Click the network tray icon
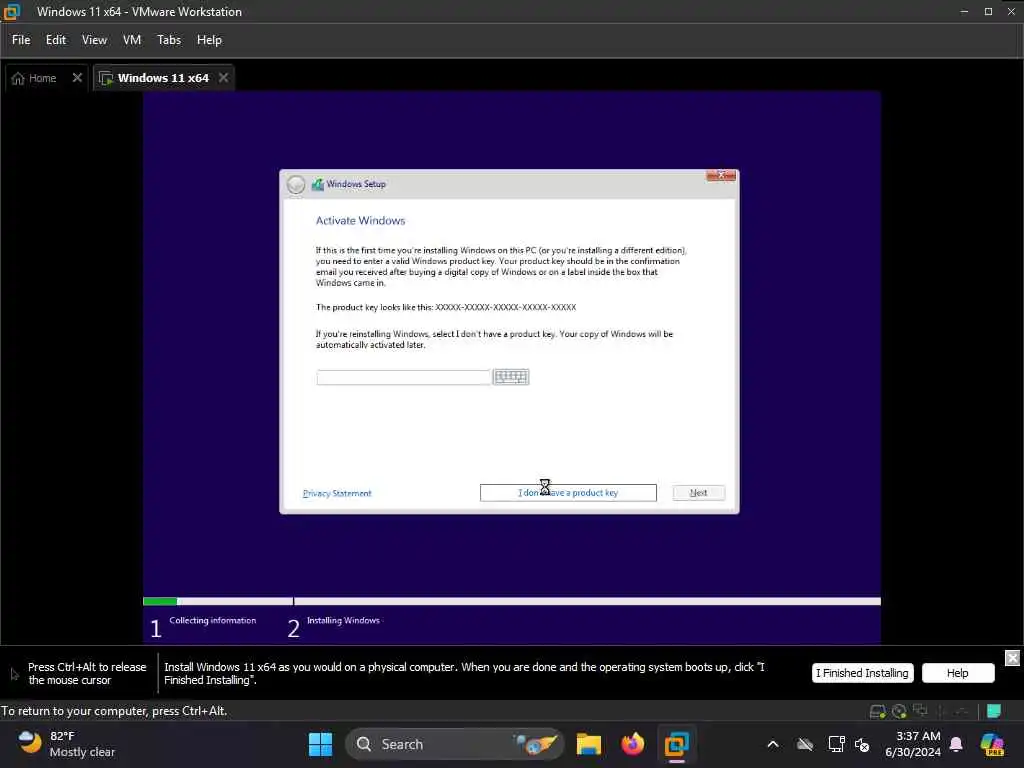 tap(836, 744)
